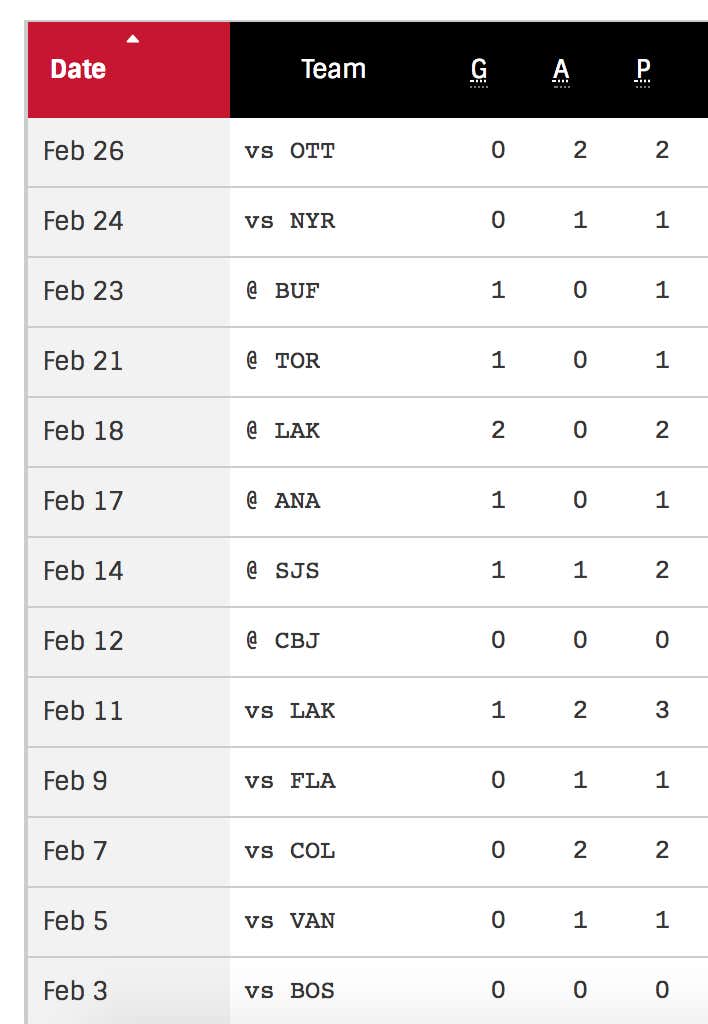Click the vs COL opponent entry
The width and height of the screenshot is (708, 1024).
[x=290, y=851]
